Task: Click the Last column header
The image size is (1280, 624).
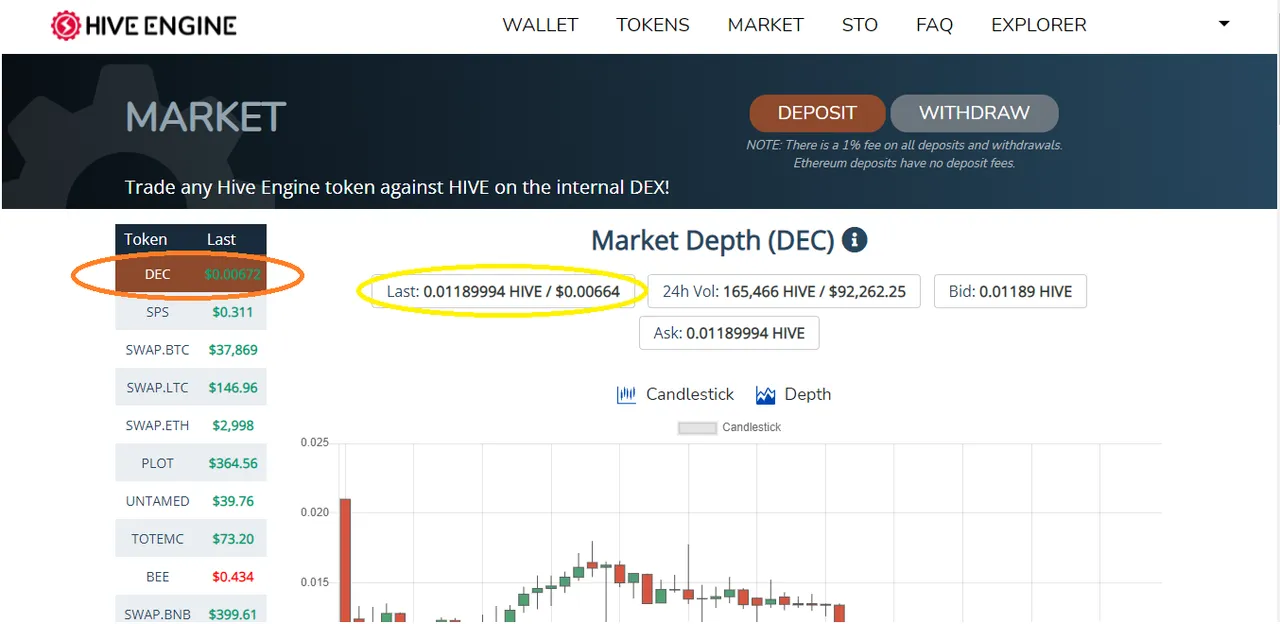Action: point(221,240)
